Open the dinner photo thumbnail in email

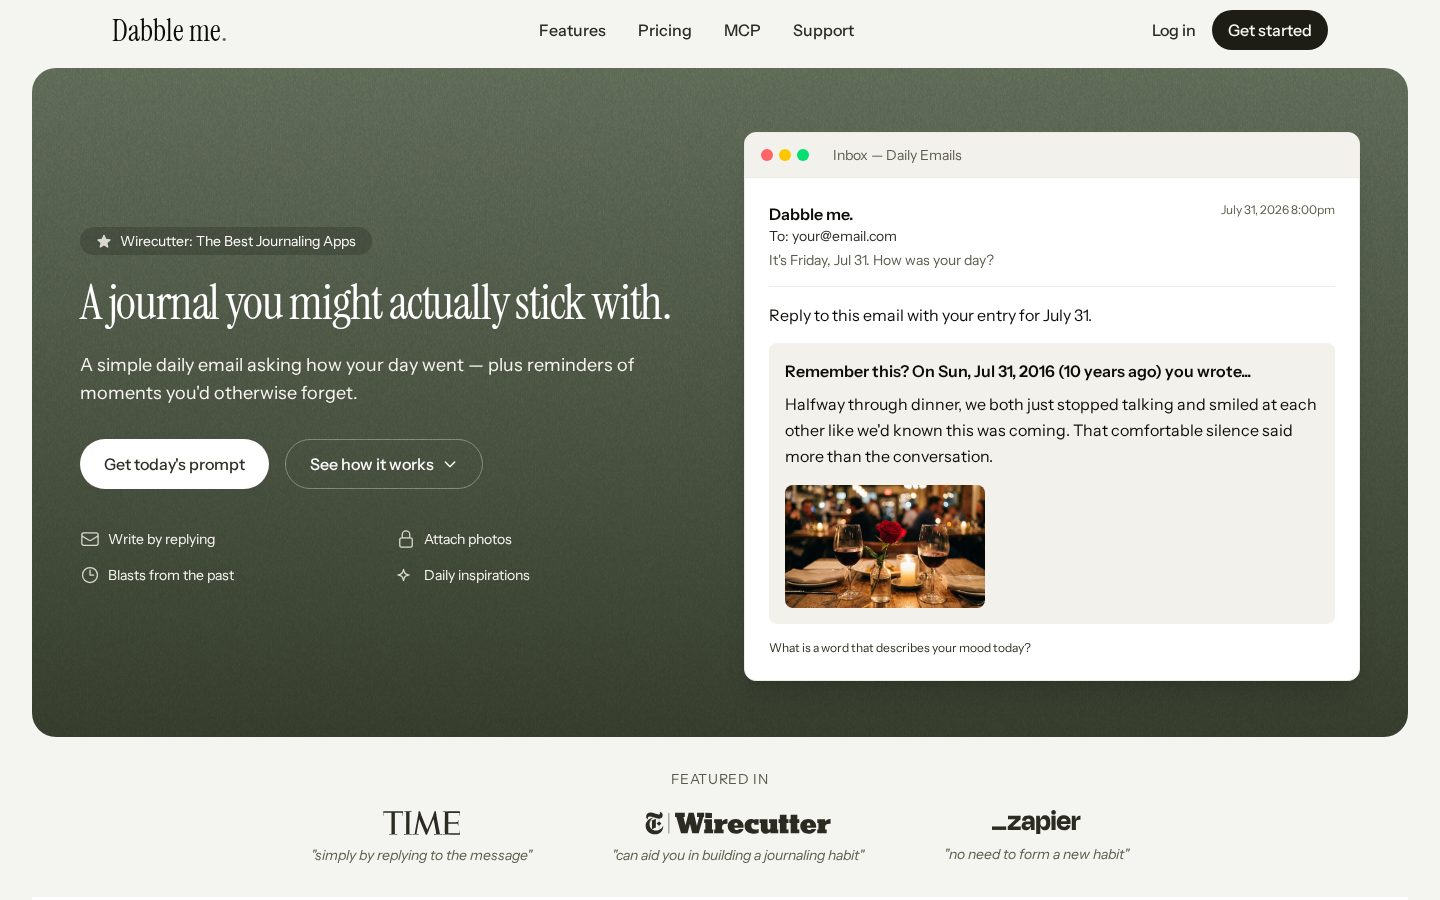pos(885,546)
